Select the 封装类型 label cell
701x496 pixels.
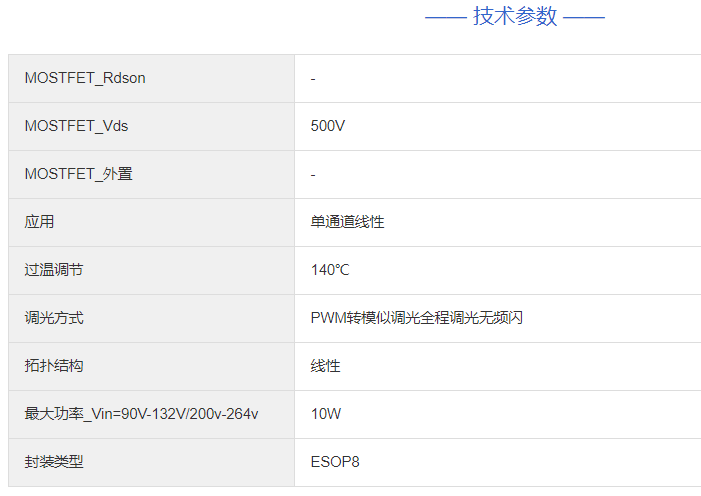tap(54, 462)
